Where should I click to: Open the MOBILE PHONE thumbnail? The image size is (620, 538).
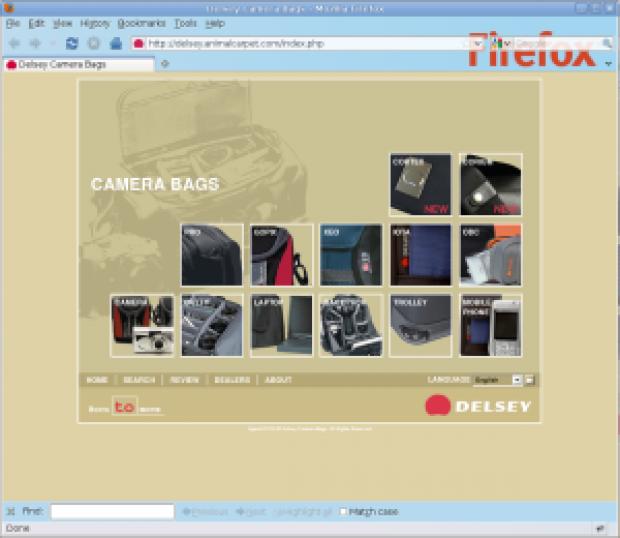491,325
